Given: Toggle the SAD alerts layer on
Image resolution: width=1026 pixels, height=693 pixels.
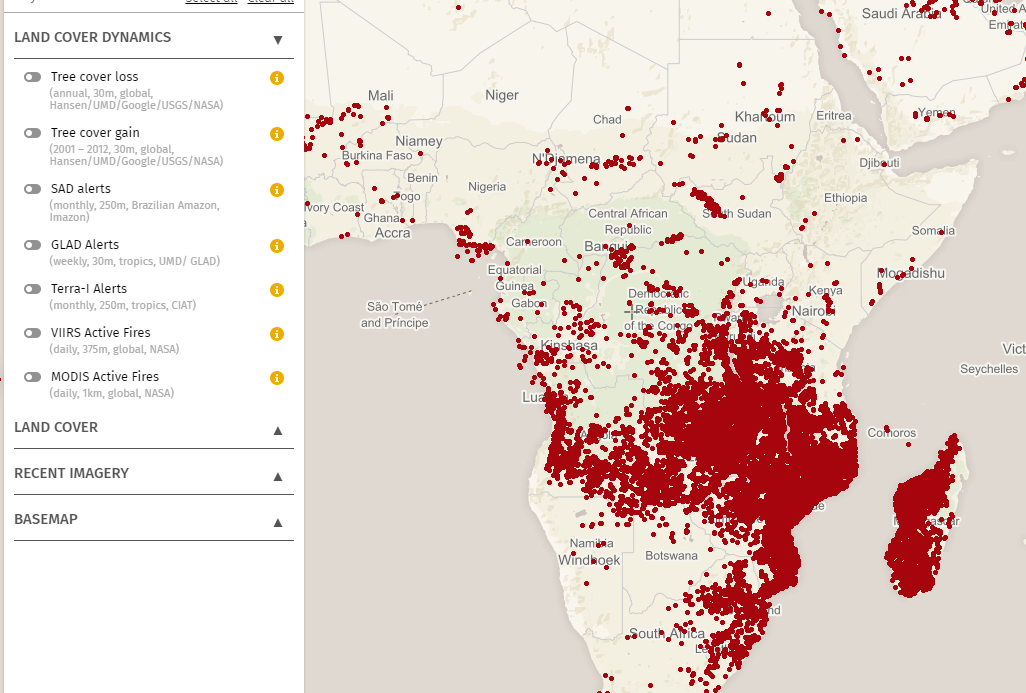Looking at the screenshot, I should click(x=32, y=187).
